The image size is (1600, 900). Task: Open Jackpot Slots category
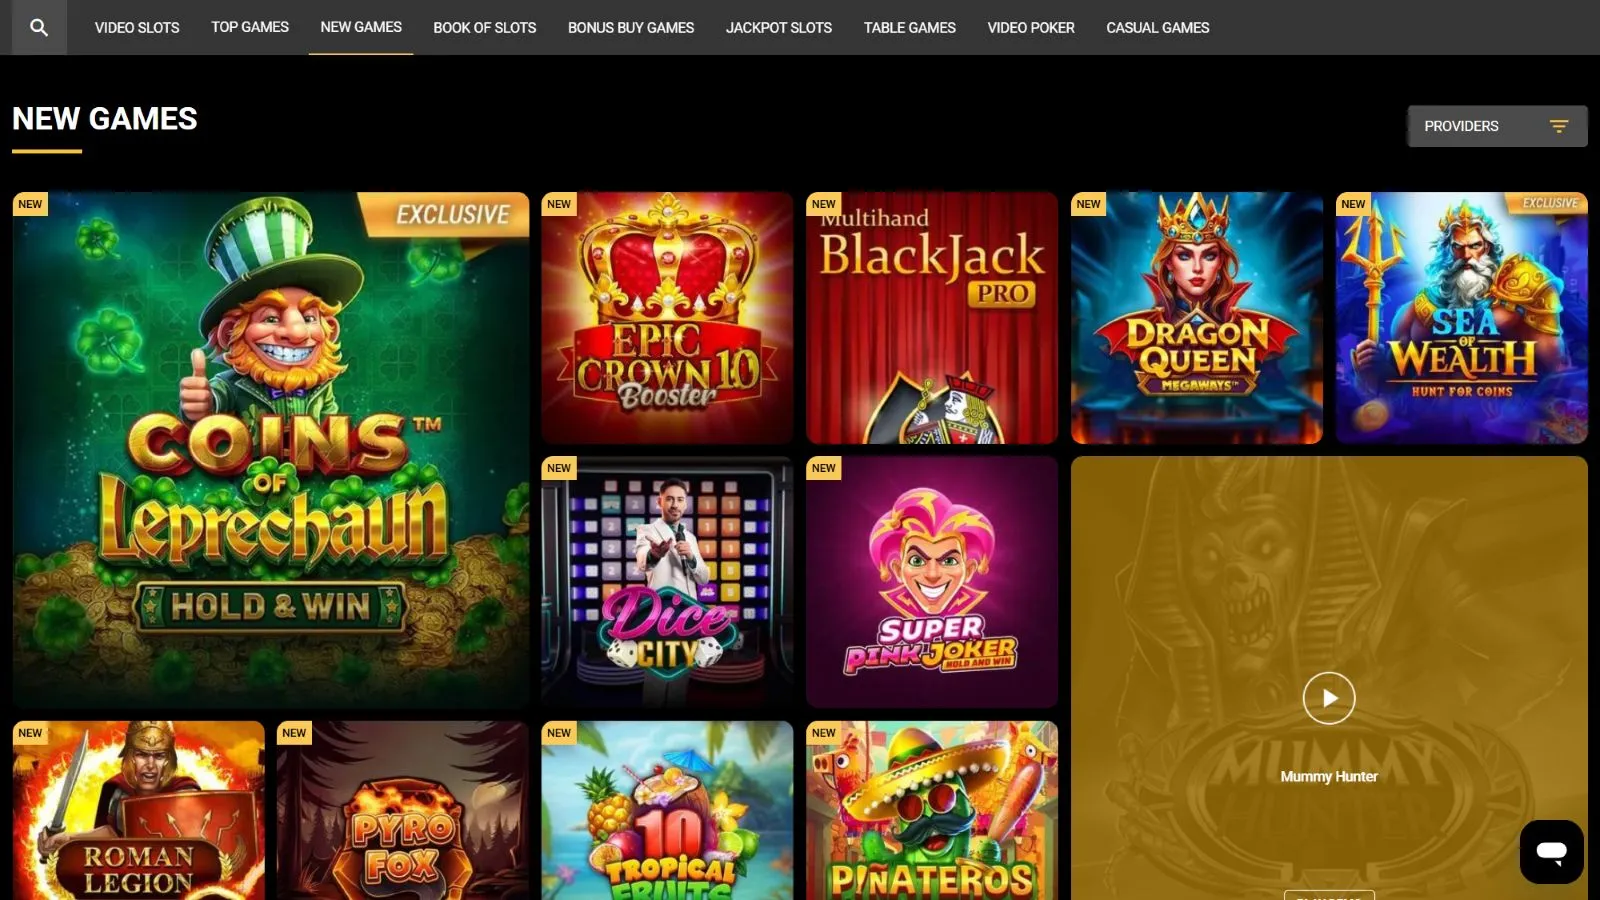pyautogui.click(x=779, y=27)
